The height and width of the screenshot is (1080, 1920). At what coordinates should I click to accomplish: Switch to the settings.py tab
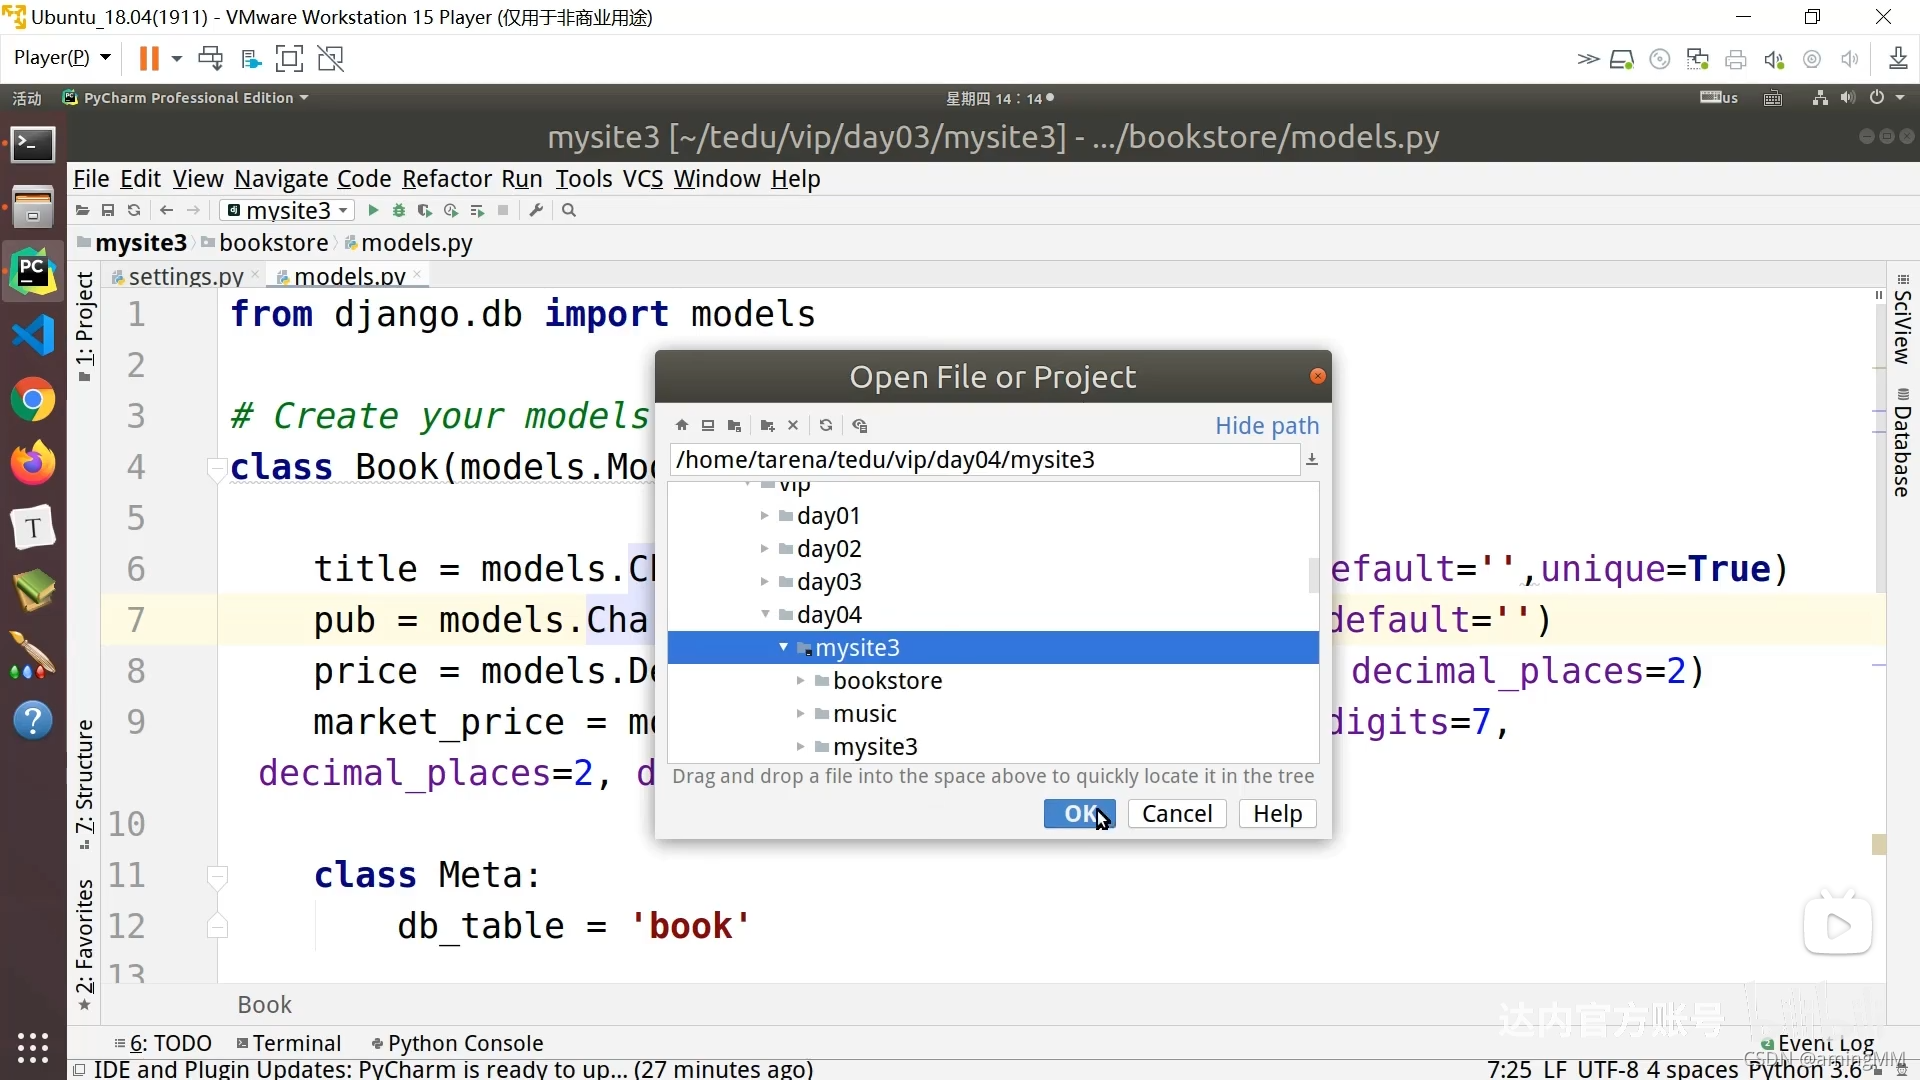pos(185,276)
